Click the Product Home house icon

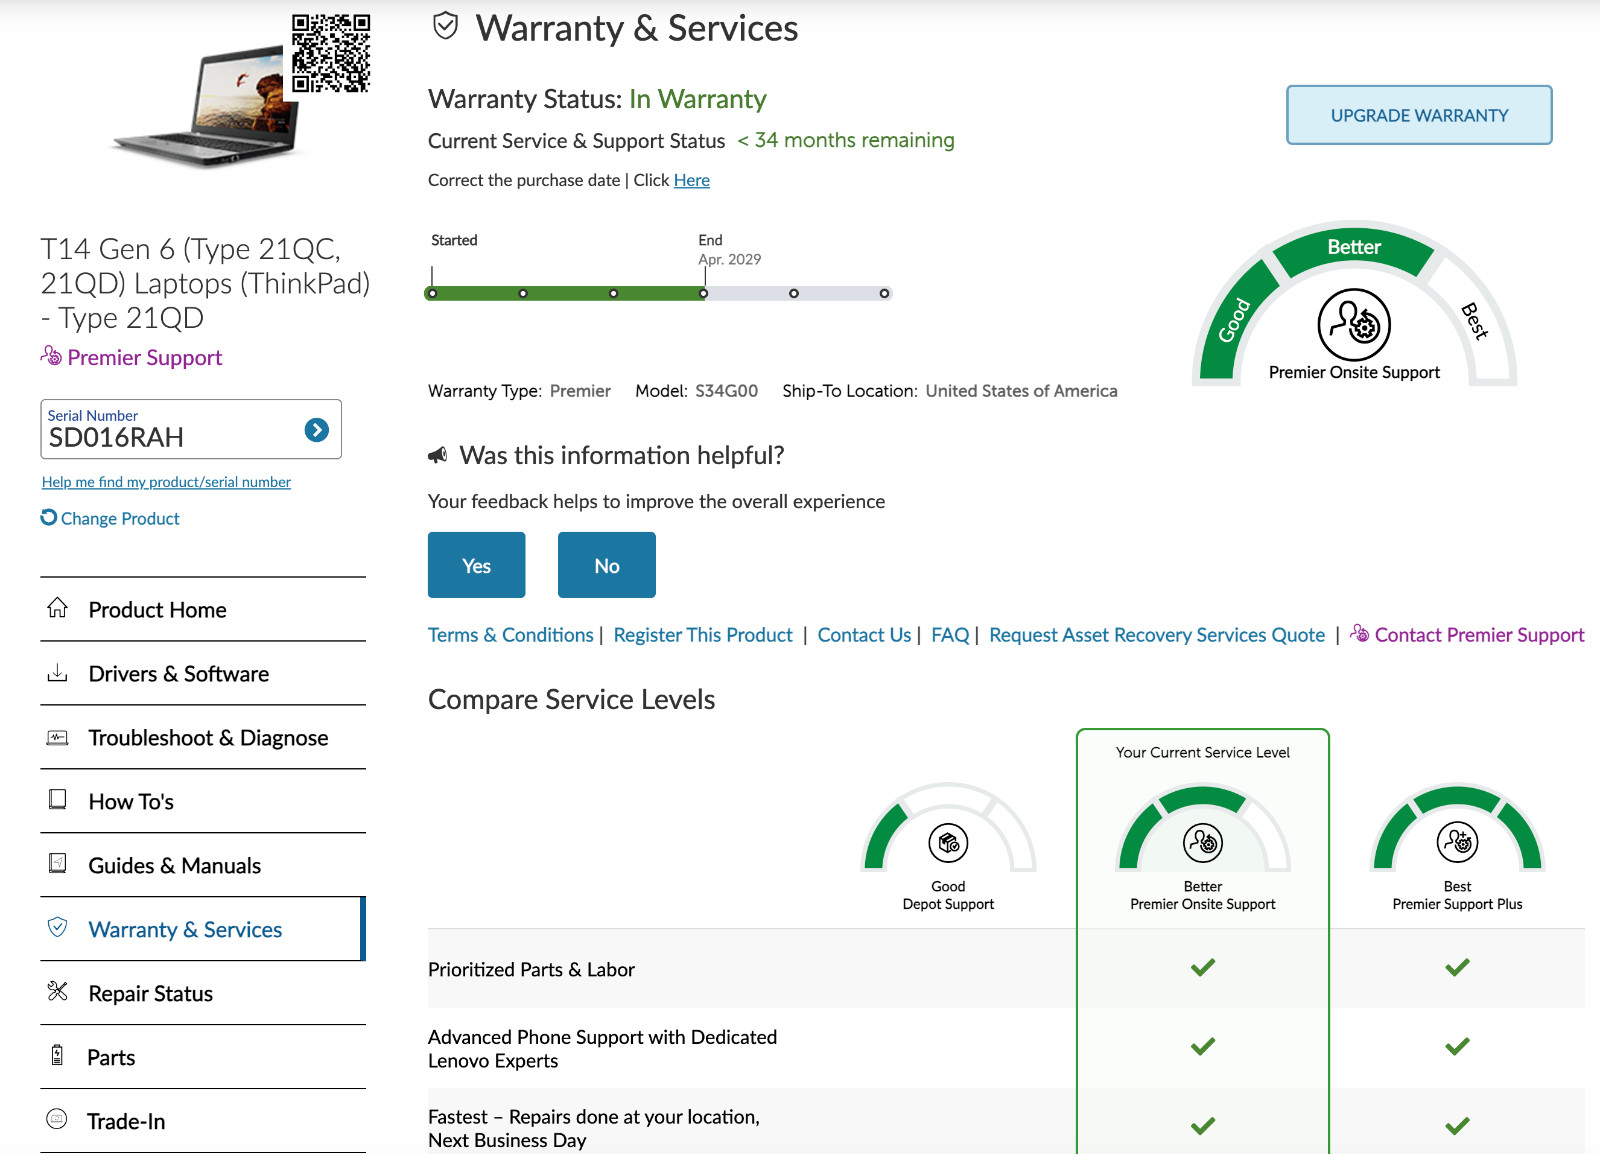point(58,608)
